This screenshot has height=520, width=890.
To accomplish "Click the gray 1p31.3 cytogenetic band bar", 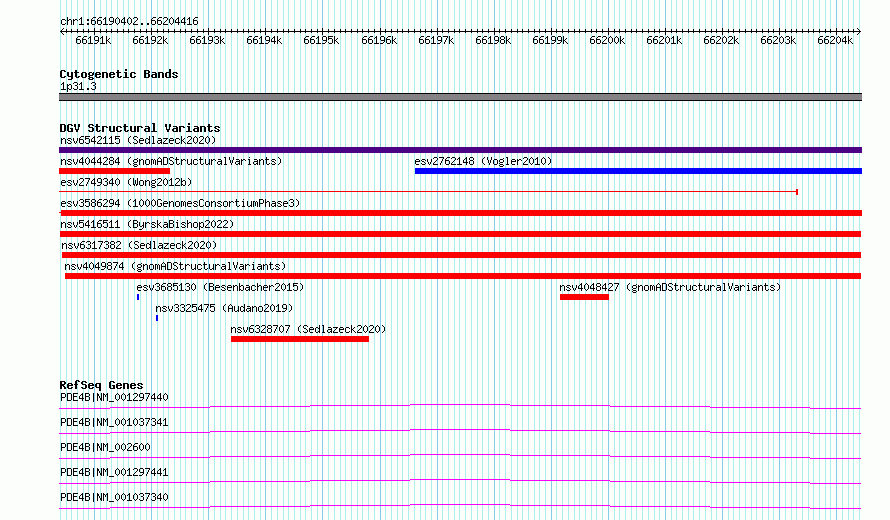I will point(460,97).
